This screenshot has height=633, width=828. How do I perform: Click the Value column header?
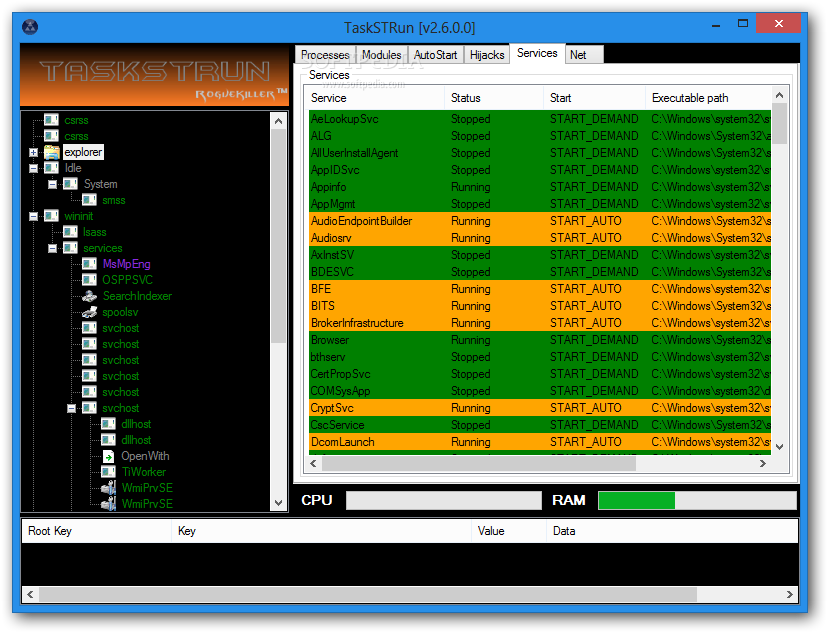pos(508,531)
